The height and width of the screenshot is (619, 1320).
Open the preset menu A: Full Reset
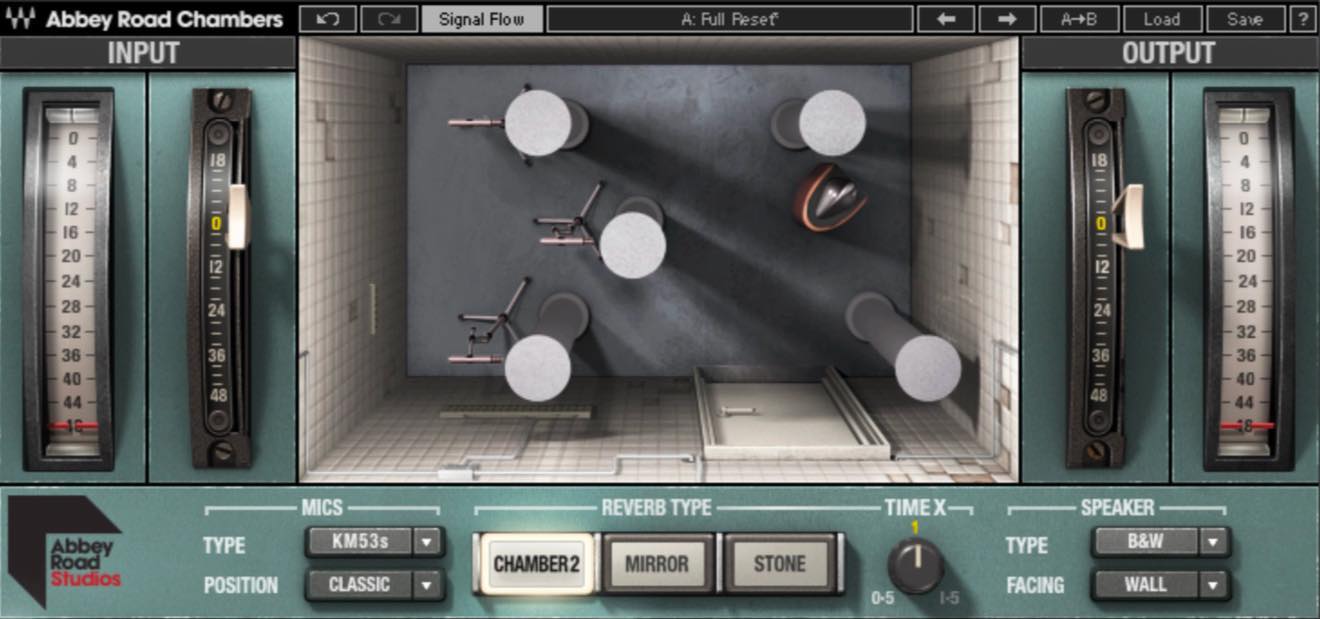730,19
